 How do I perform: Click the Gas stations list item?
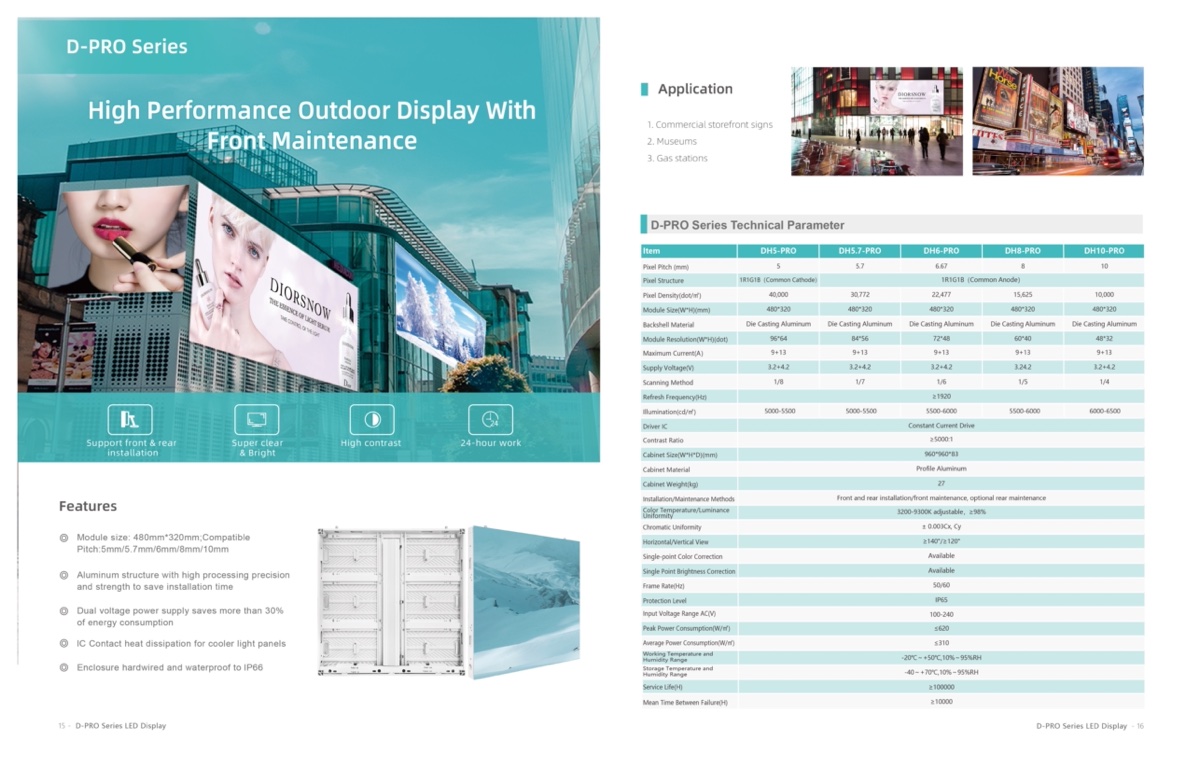(x=677, y=158)
